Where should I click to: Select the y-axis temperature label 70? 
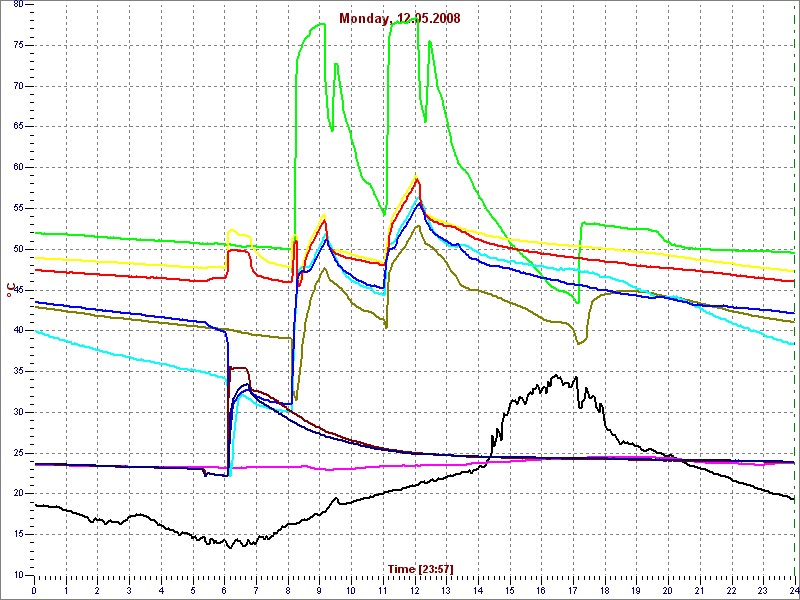[x=18, y=86]
